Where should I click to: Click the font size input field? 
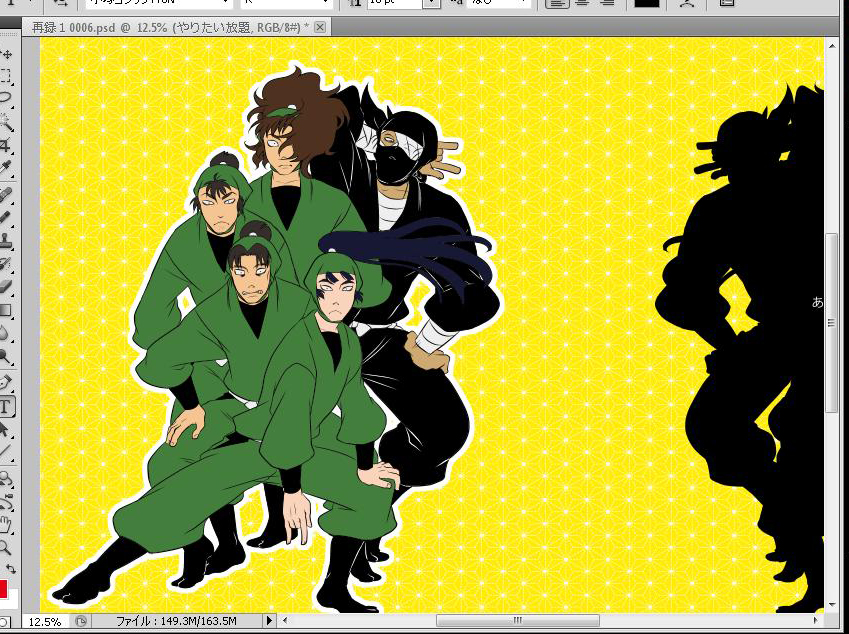coord(395,3)
